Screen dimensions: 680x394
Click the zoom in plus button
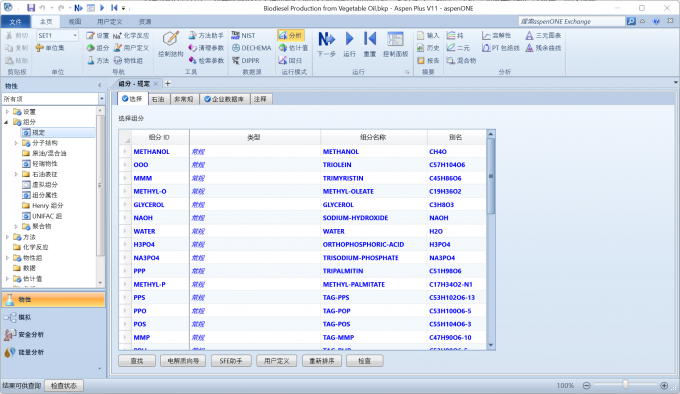click(664, 385)
